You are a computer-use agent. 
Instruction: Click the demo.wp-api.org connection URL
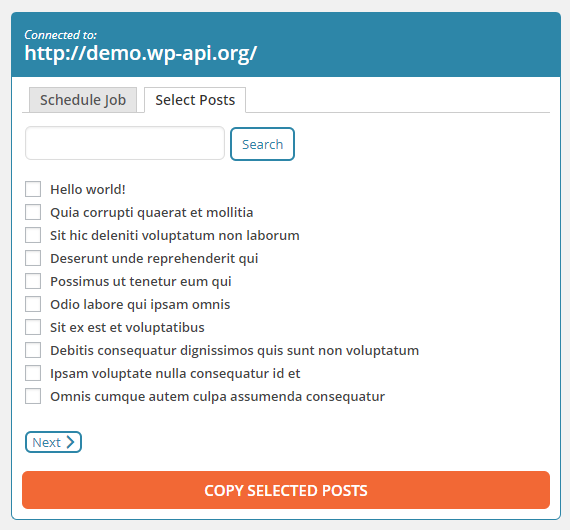coord(141,53)
